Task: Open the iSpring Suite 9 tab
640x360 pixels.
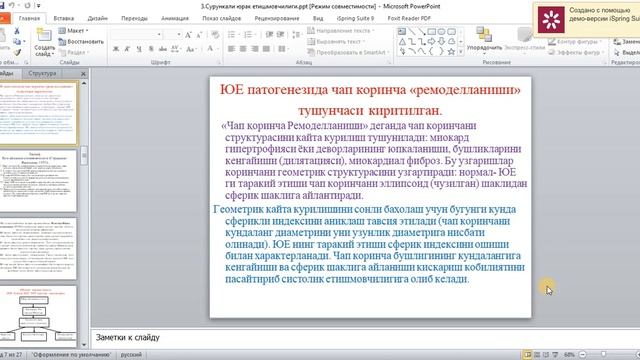Action: click(x=355, y=18)
